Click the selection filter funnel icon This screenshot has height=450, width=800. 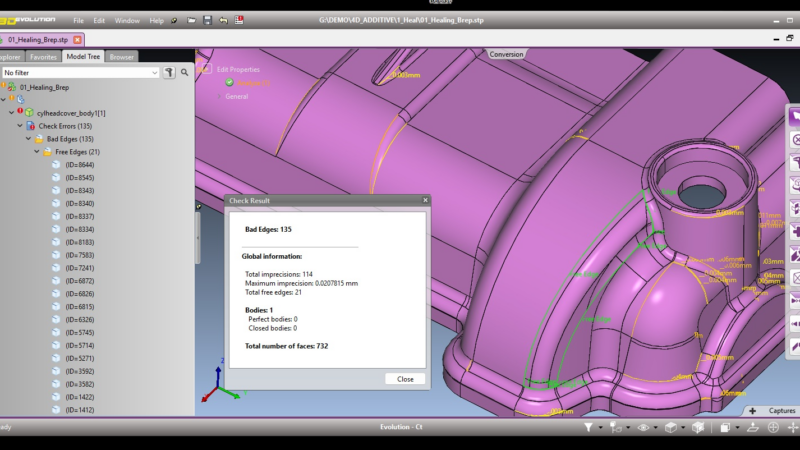tap(590, 427)
